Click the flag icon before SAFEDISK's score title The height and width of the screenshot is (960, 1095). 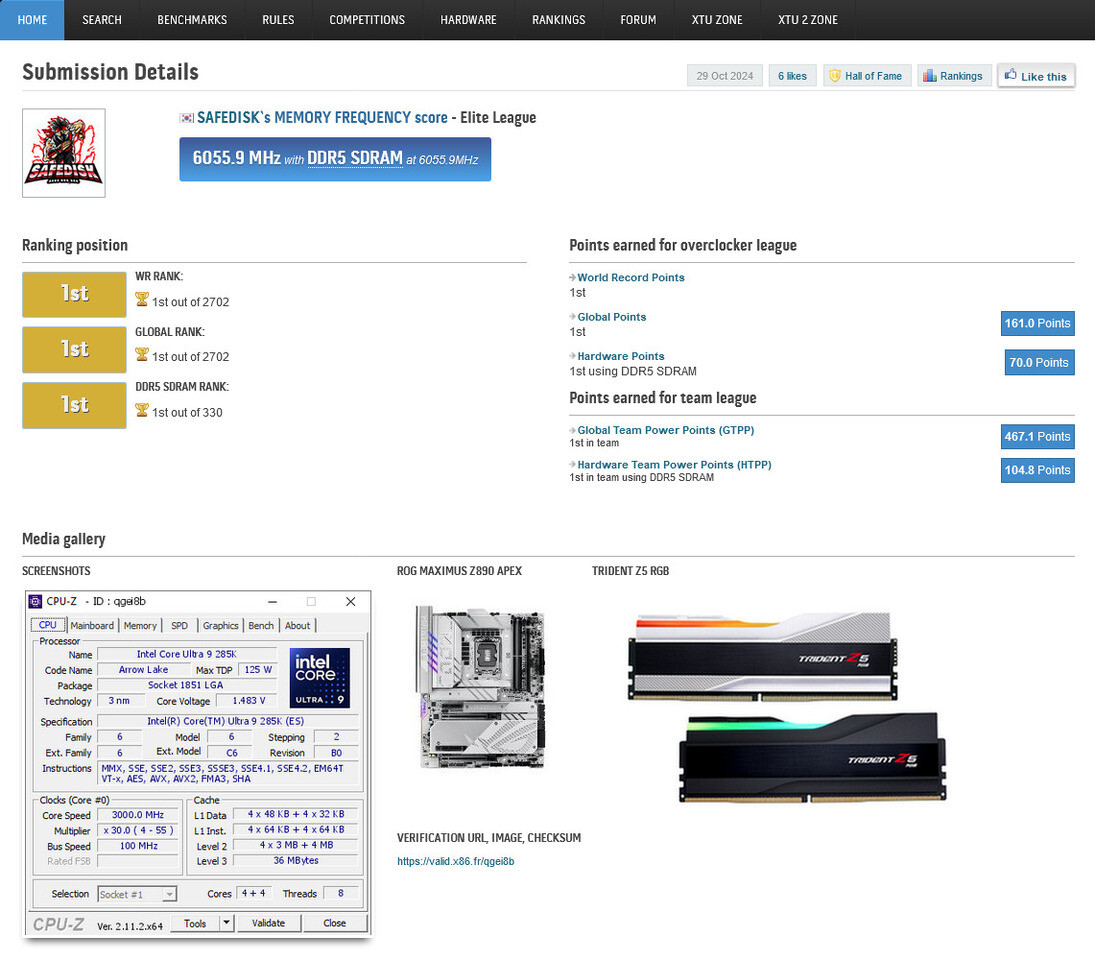point(186,117)
